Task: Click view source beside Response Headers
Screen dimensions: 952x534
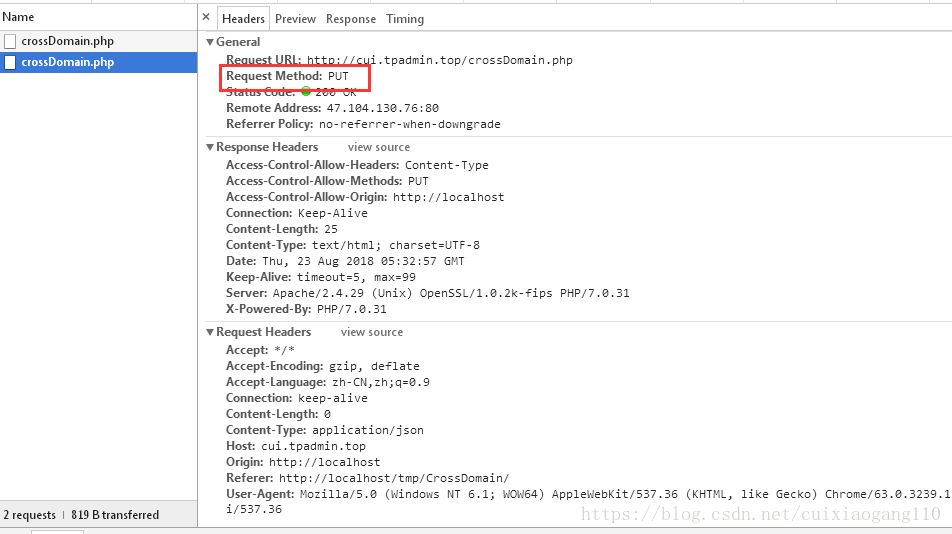Action: [378, 147]
